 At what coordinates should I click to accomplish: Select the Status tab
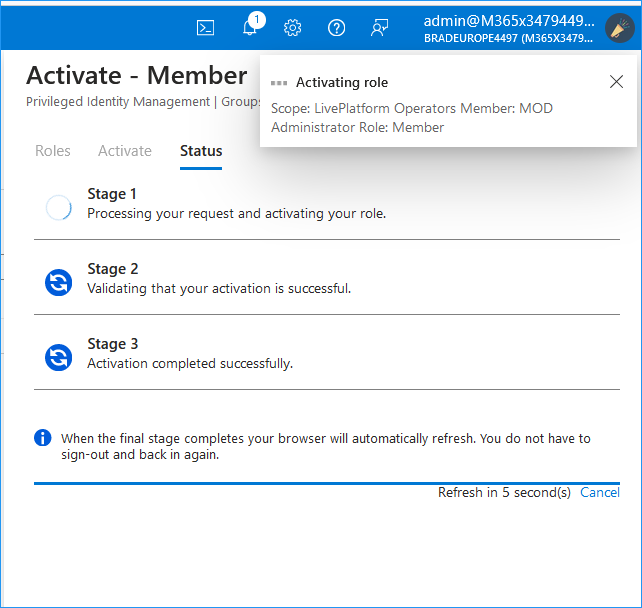[201, 151]
